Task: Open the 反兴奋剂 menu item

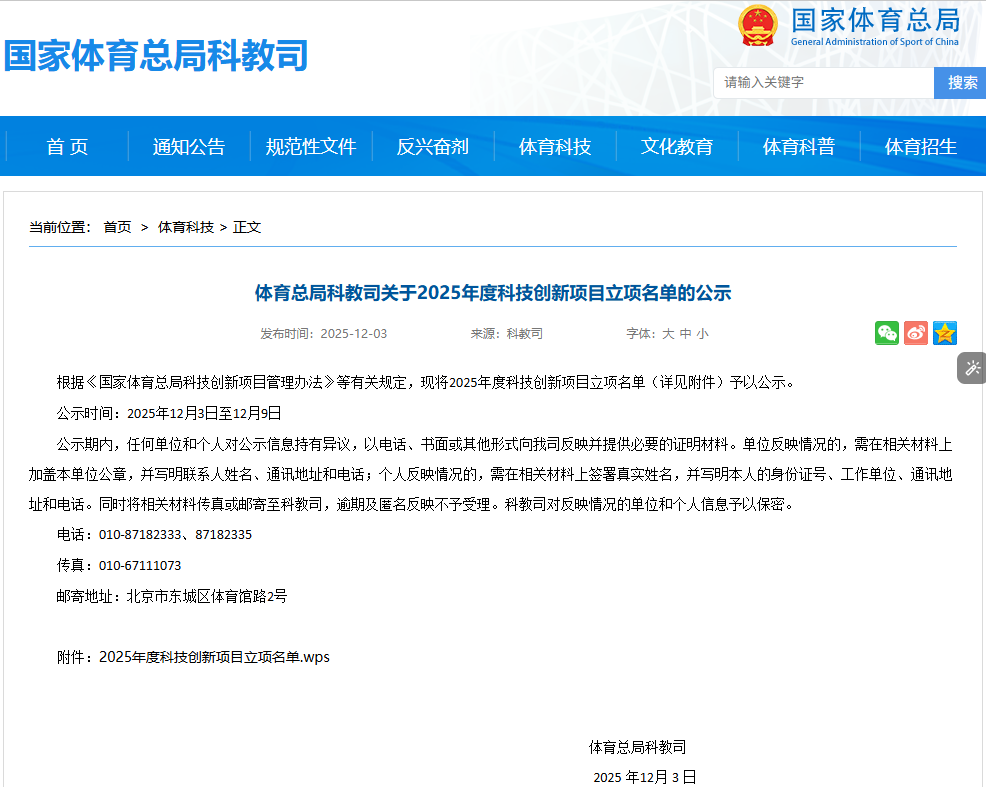Action: click(433, 147)
